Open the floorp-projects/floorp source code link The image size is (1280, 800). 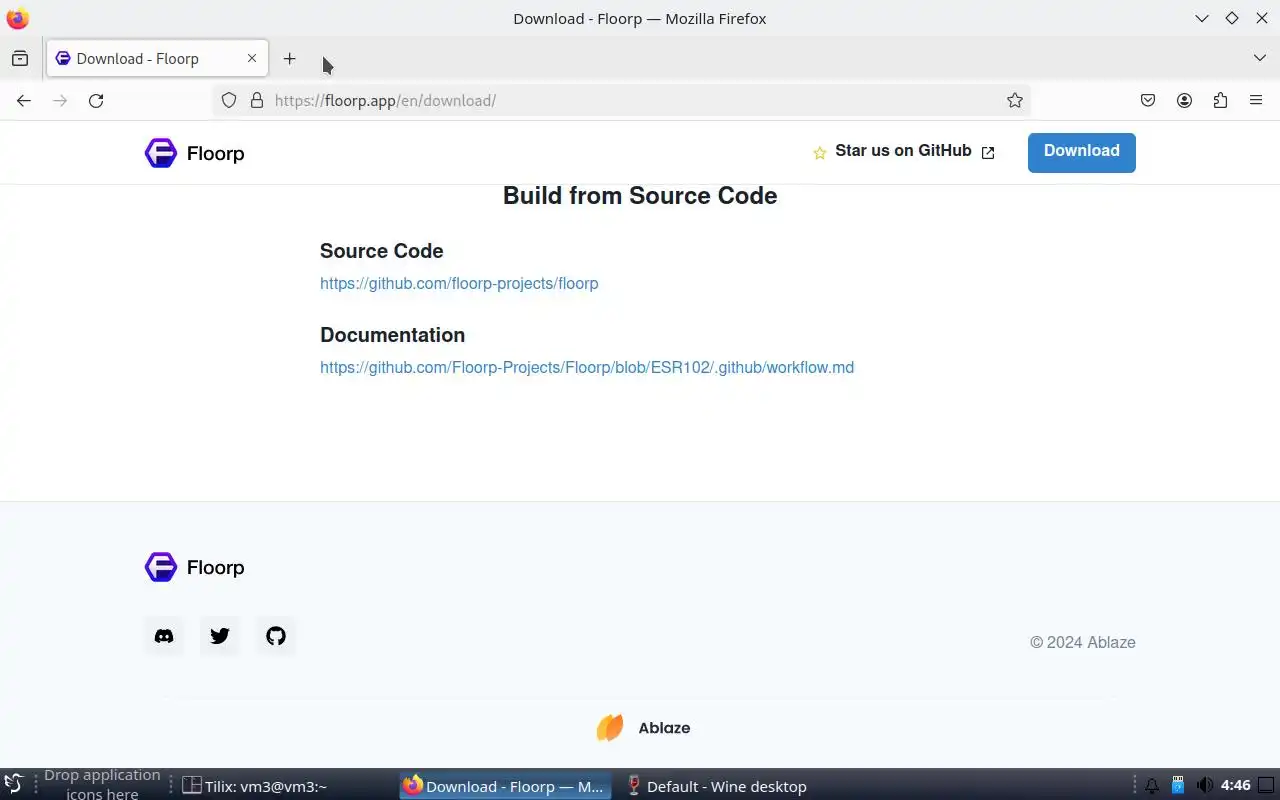tap(459, 284)
